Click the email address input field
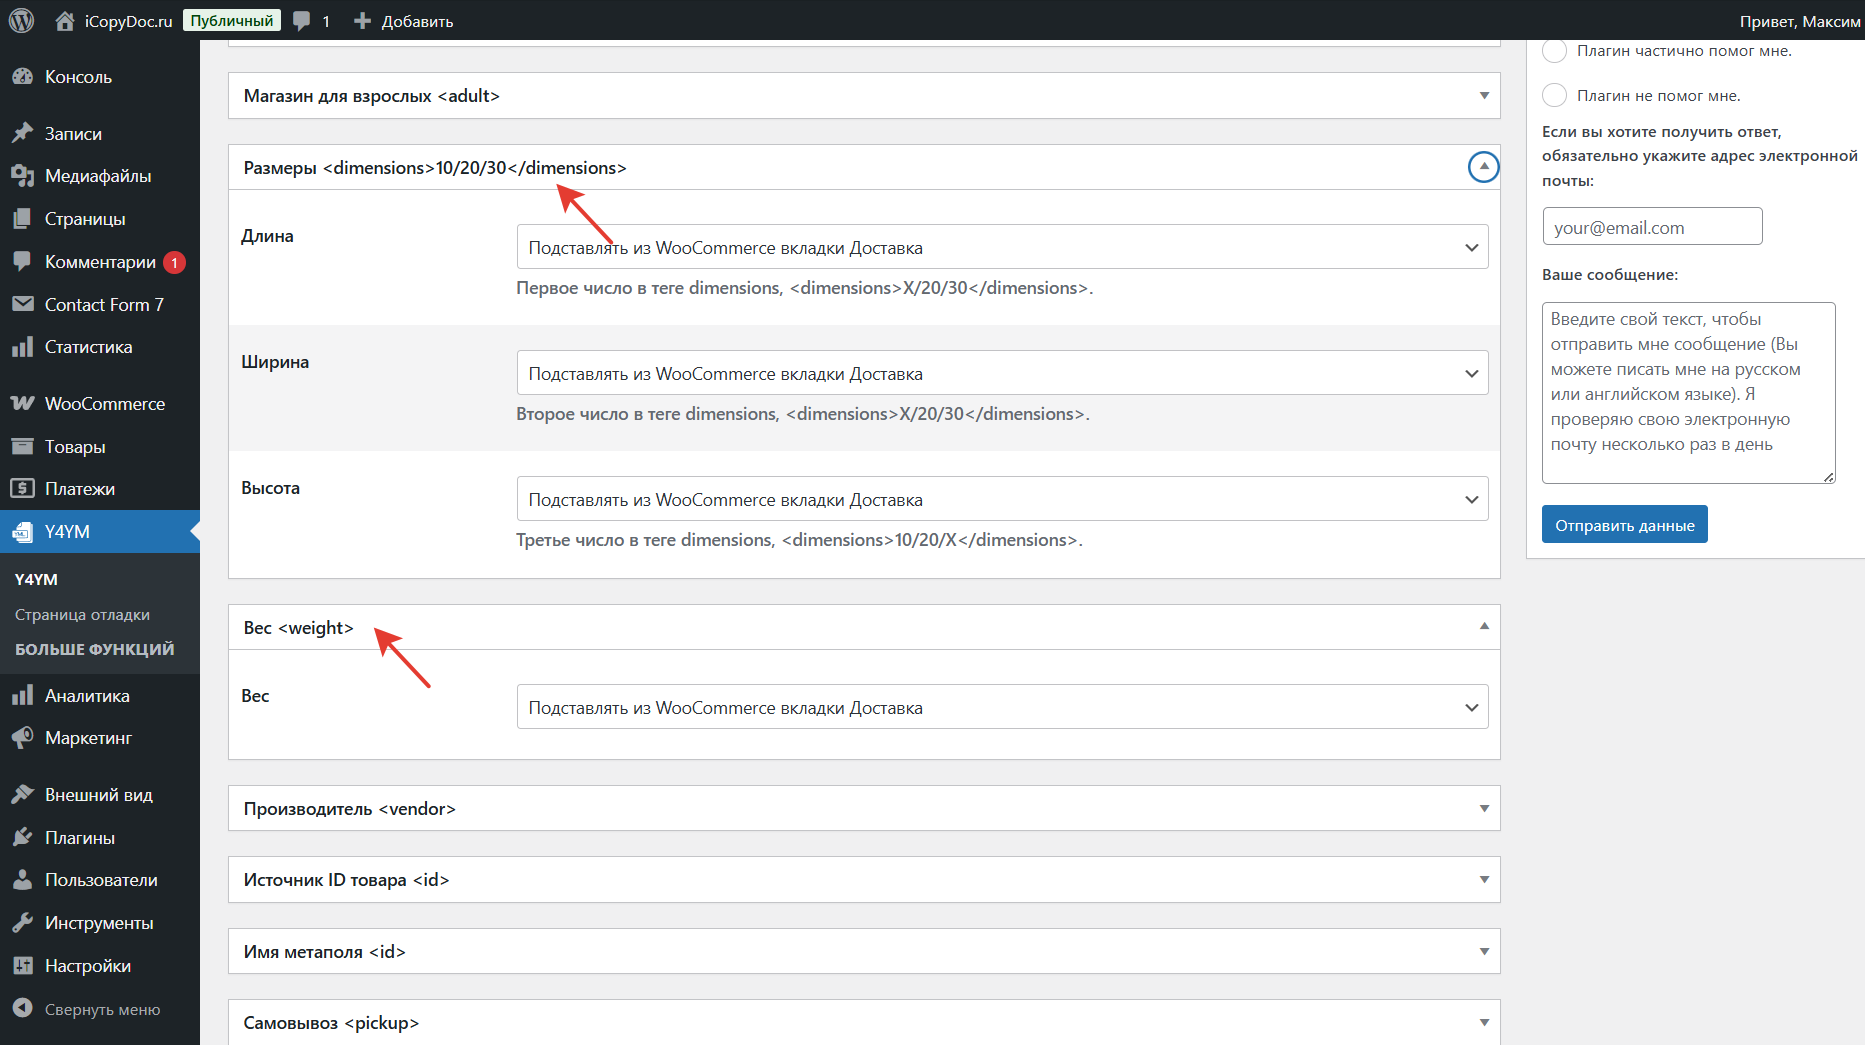 (1651, 227)
